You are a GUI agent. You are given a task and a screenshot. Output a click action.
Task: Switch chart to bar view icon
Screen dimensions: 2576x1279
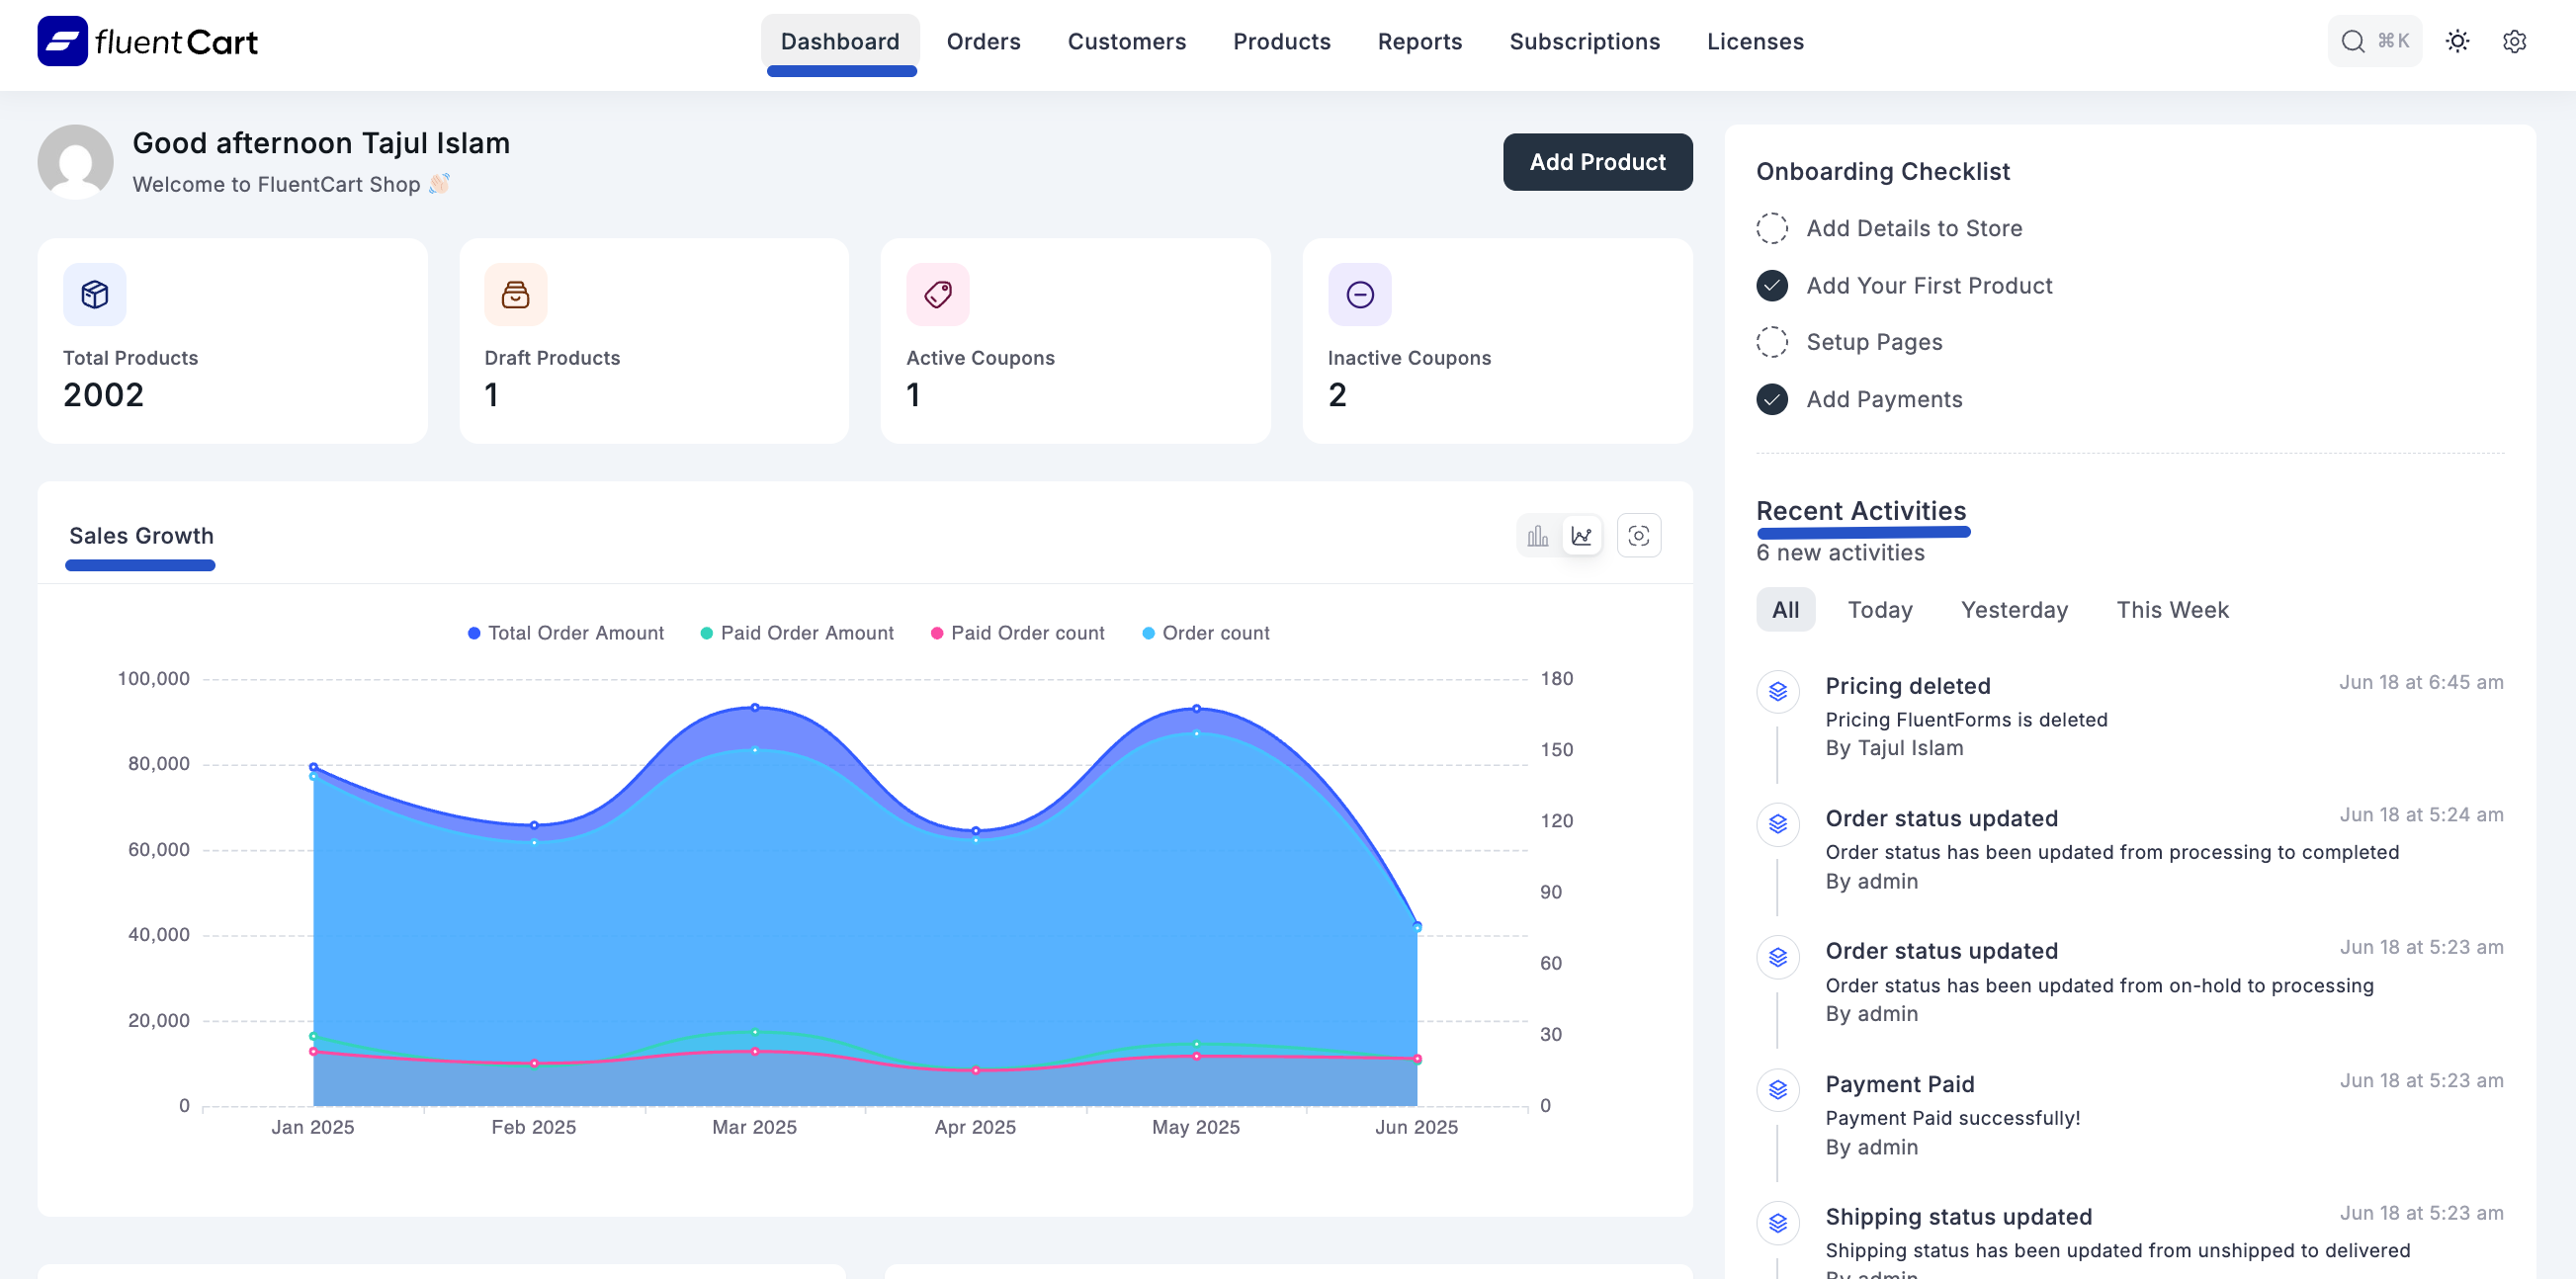pos(1537,536)
